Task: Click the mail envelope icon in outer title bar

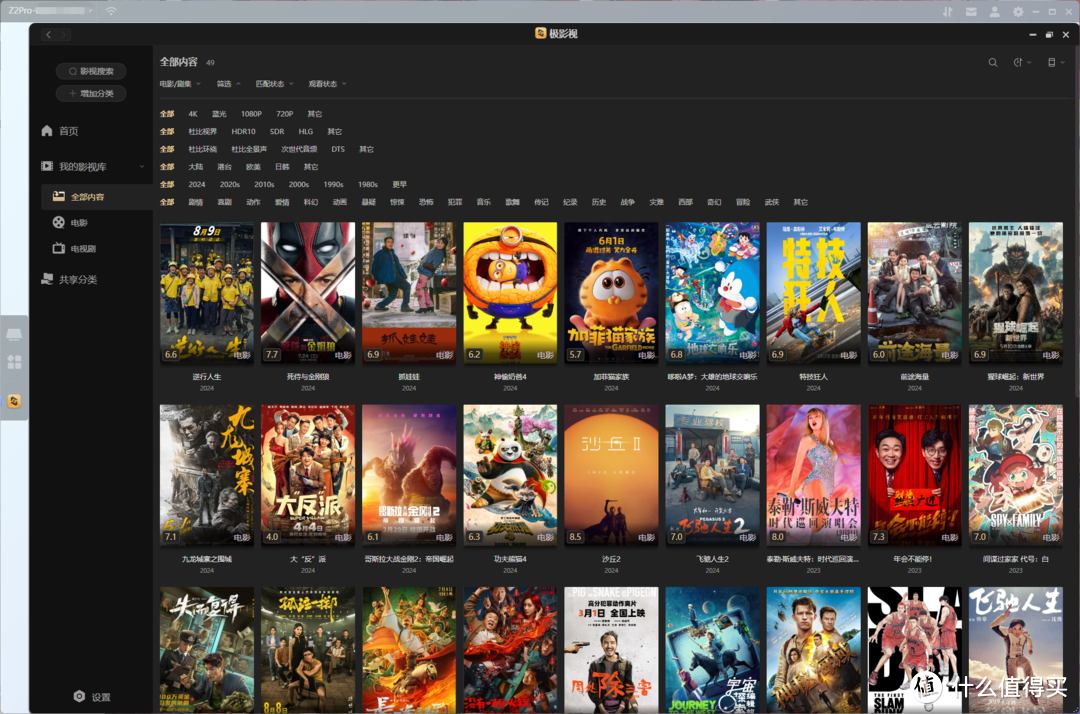Action: click(x=970, y=11)
